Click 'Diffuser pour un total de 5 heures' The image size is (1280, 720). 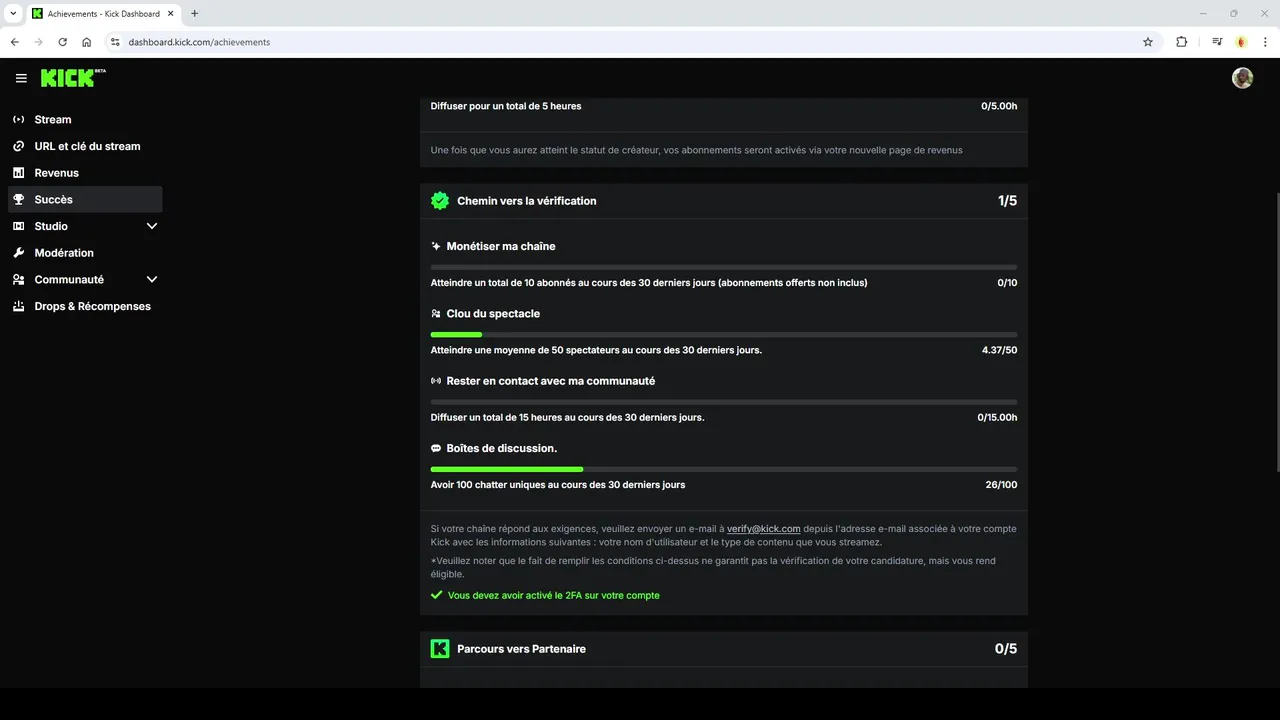click(x=506, y=106)
